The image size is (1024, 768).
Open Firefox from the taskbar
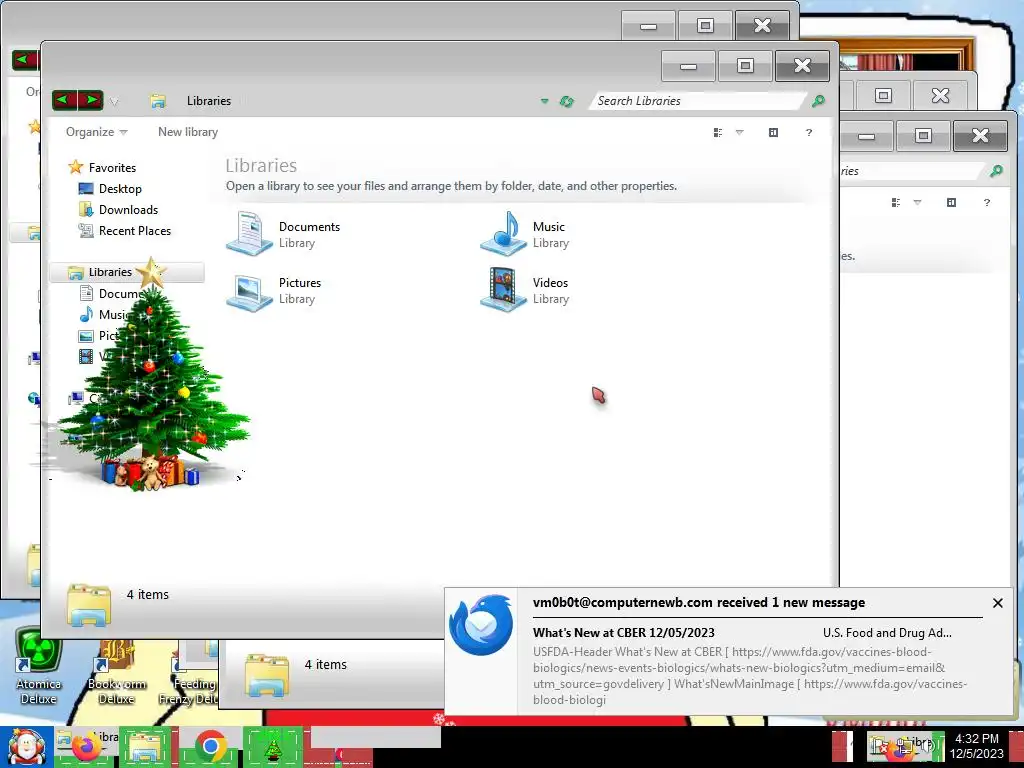click(x=88, y=747)
